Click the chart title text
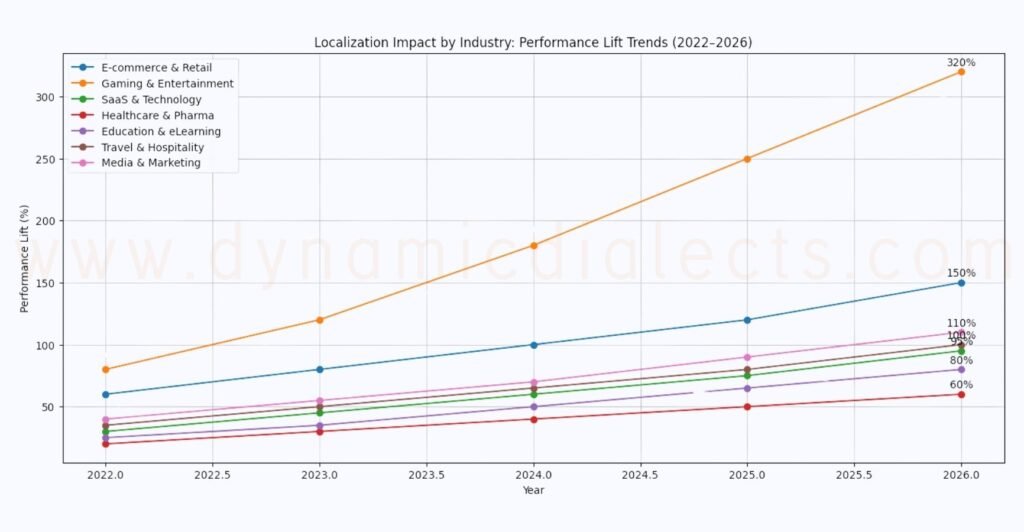The height and width of the screenshot is (532, 1024). tap(533, 43)
